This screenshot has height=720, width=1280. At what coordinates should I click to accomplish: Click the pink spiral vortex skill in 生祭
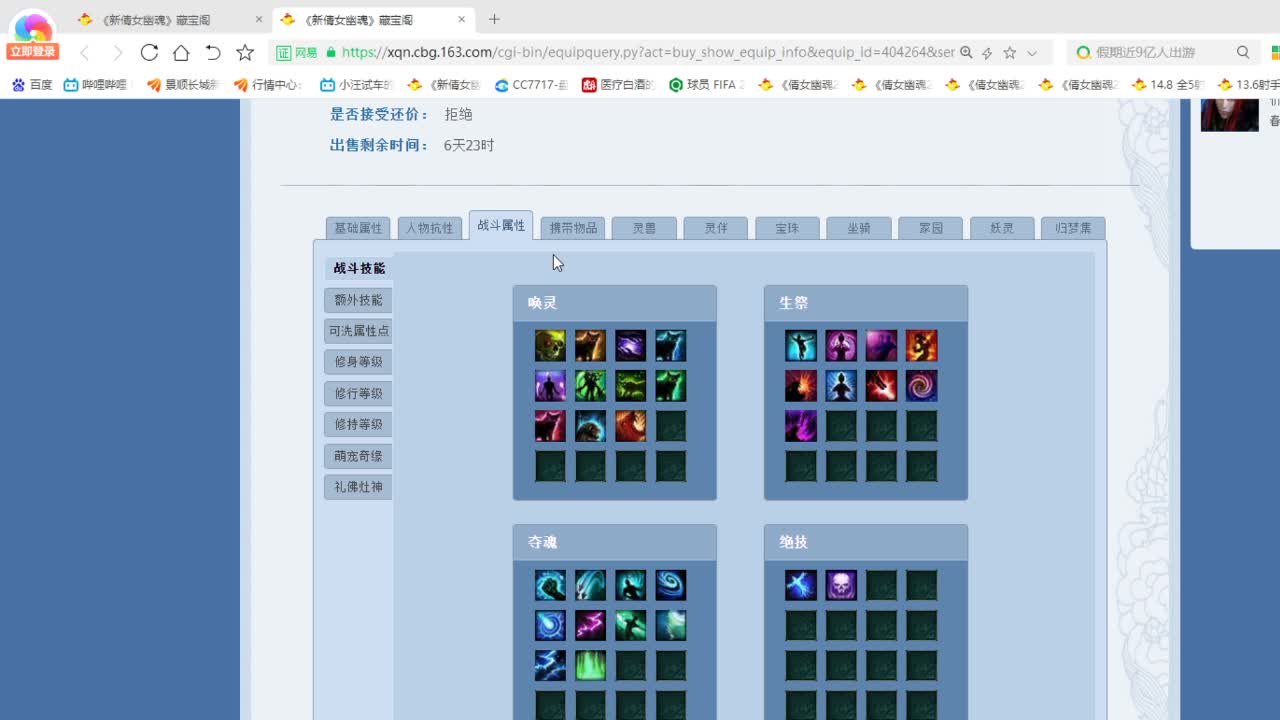(921, 386)
